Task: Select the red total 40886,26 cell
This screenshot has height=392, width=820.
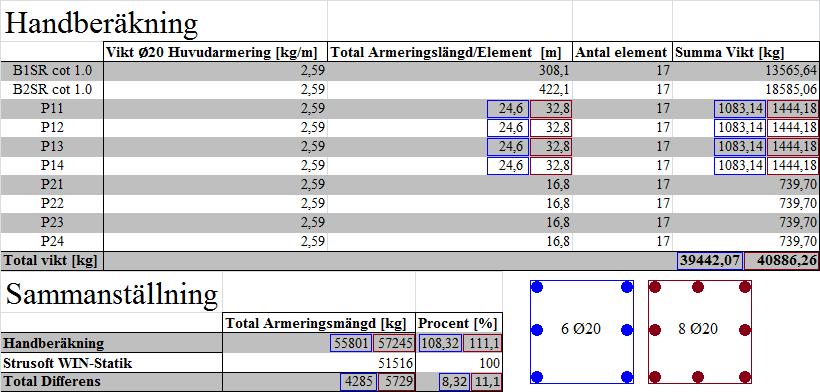Action: [782, 261]
